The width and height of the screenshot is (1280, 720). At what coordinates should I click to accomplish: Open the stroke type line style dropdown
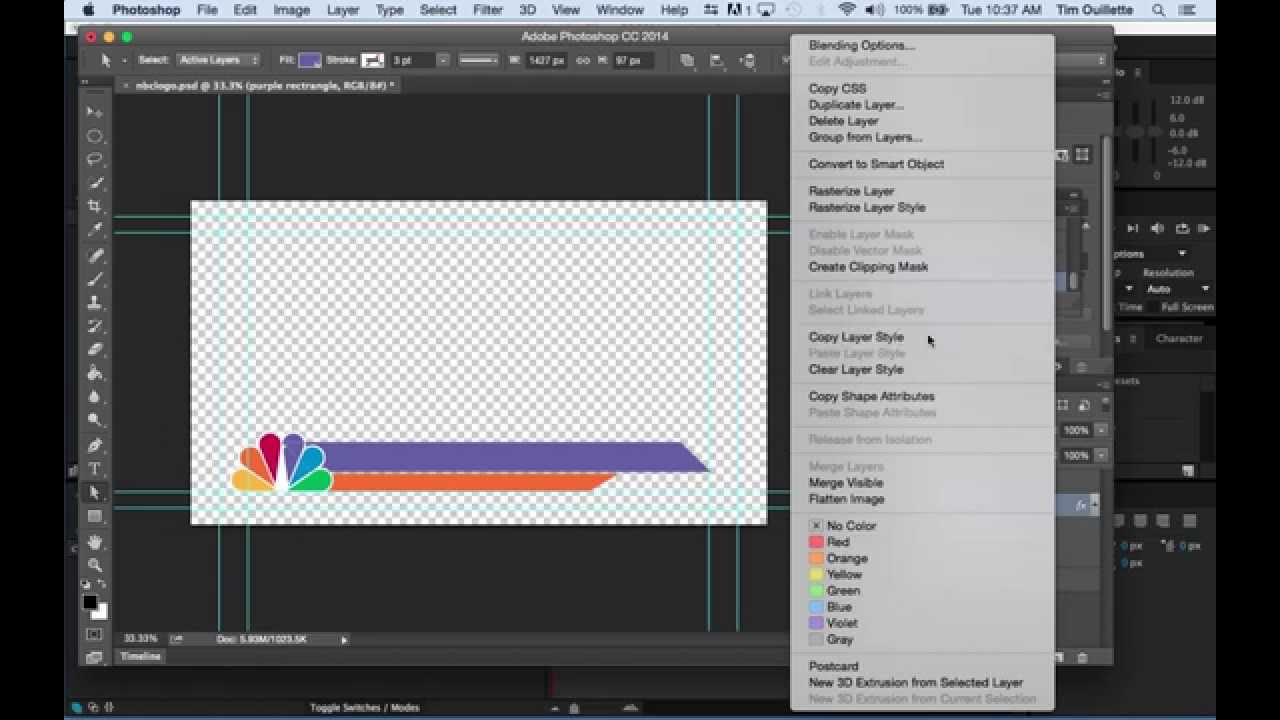pos(479,60)
